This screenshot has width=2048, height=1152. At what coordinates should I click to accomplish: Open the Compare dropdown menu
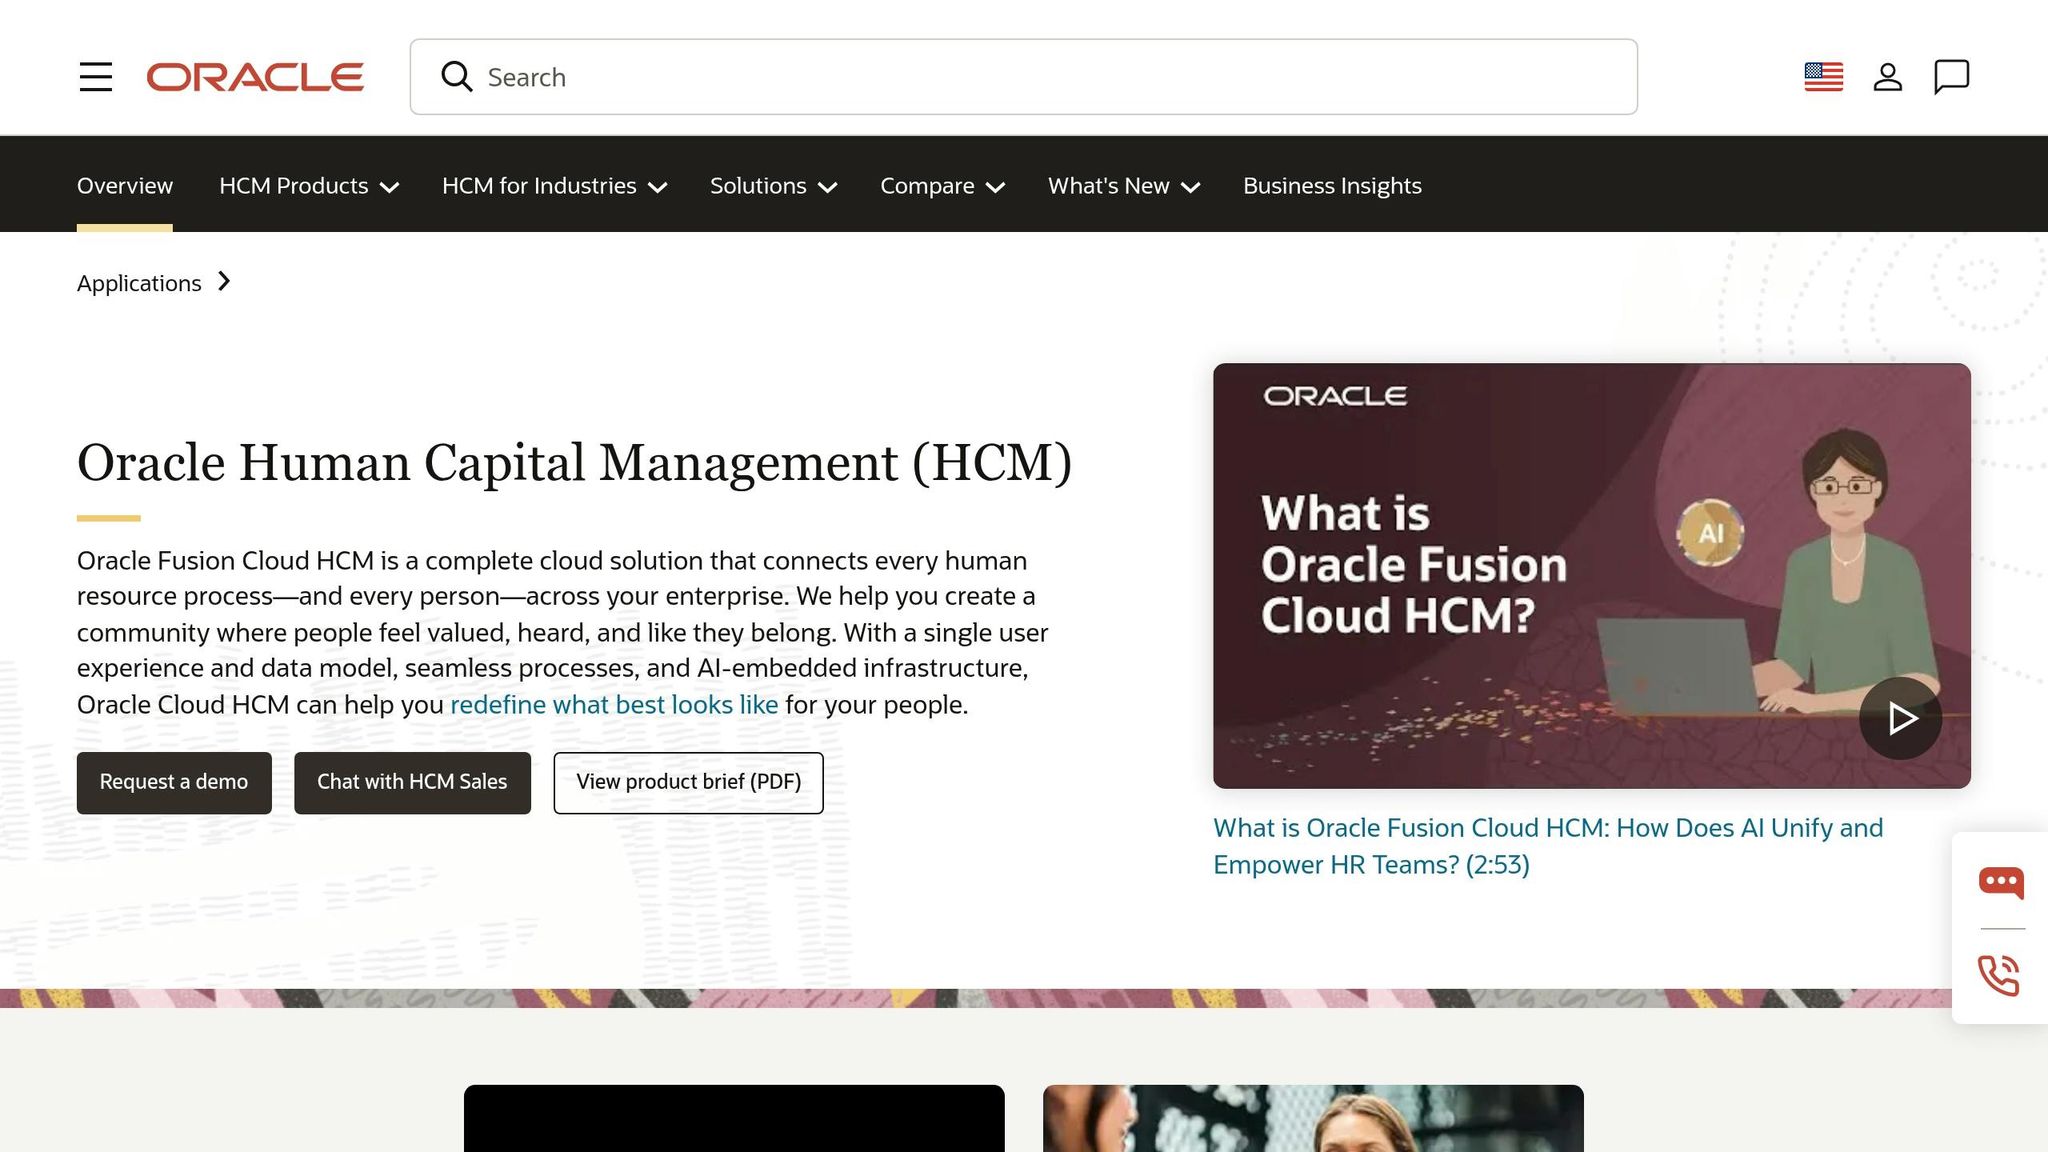click(x=942, y=186)
